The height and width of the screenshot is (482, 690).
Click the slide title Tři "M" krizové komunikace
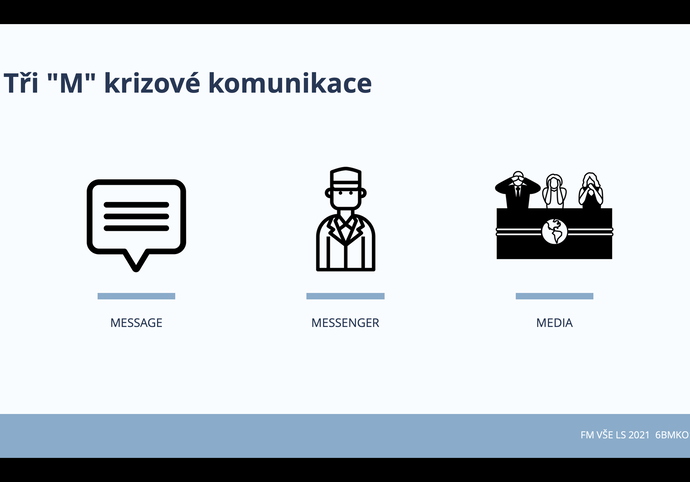point(188,83)
